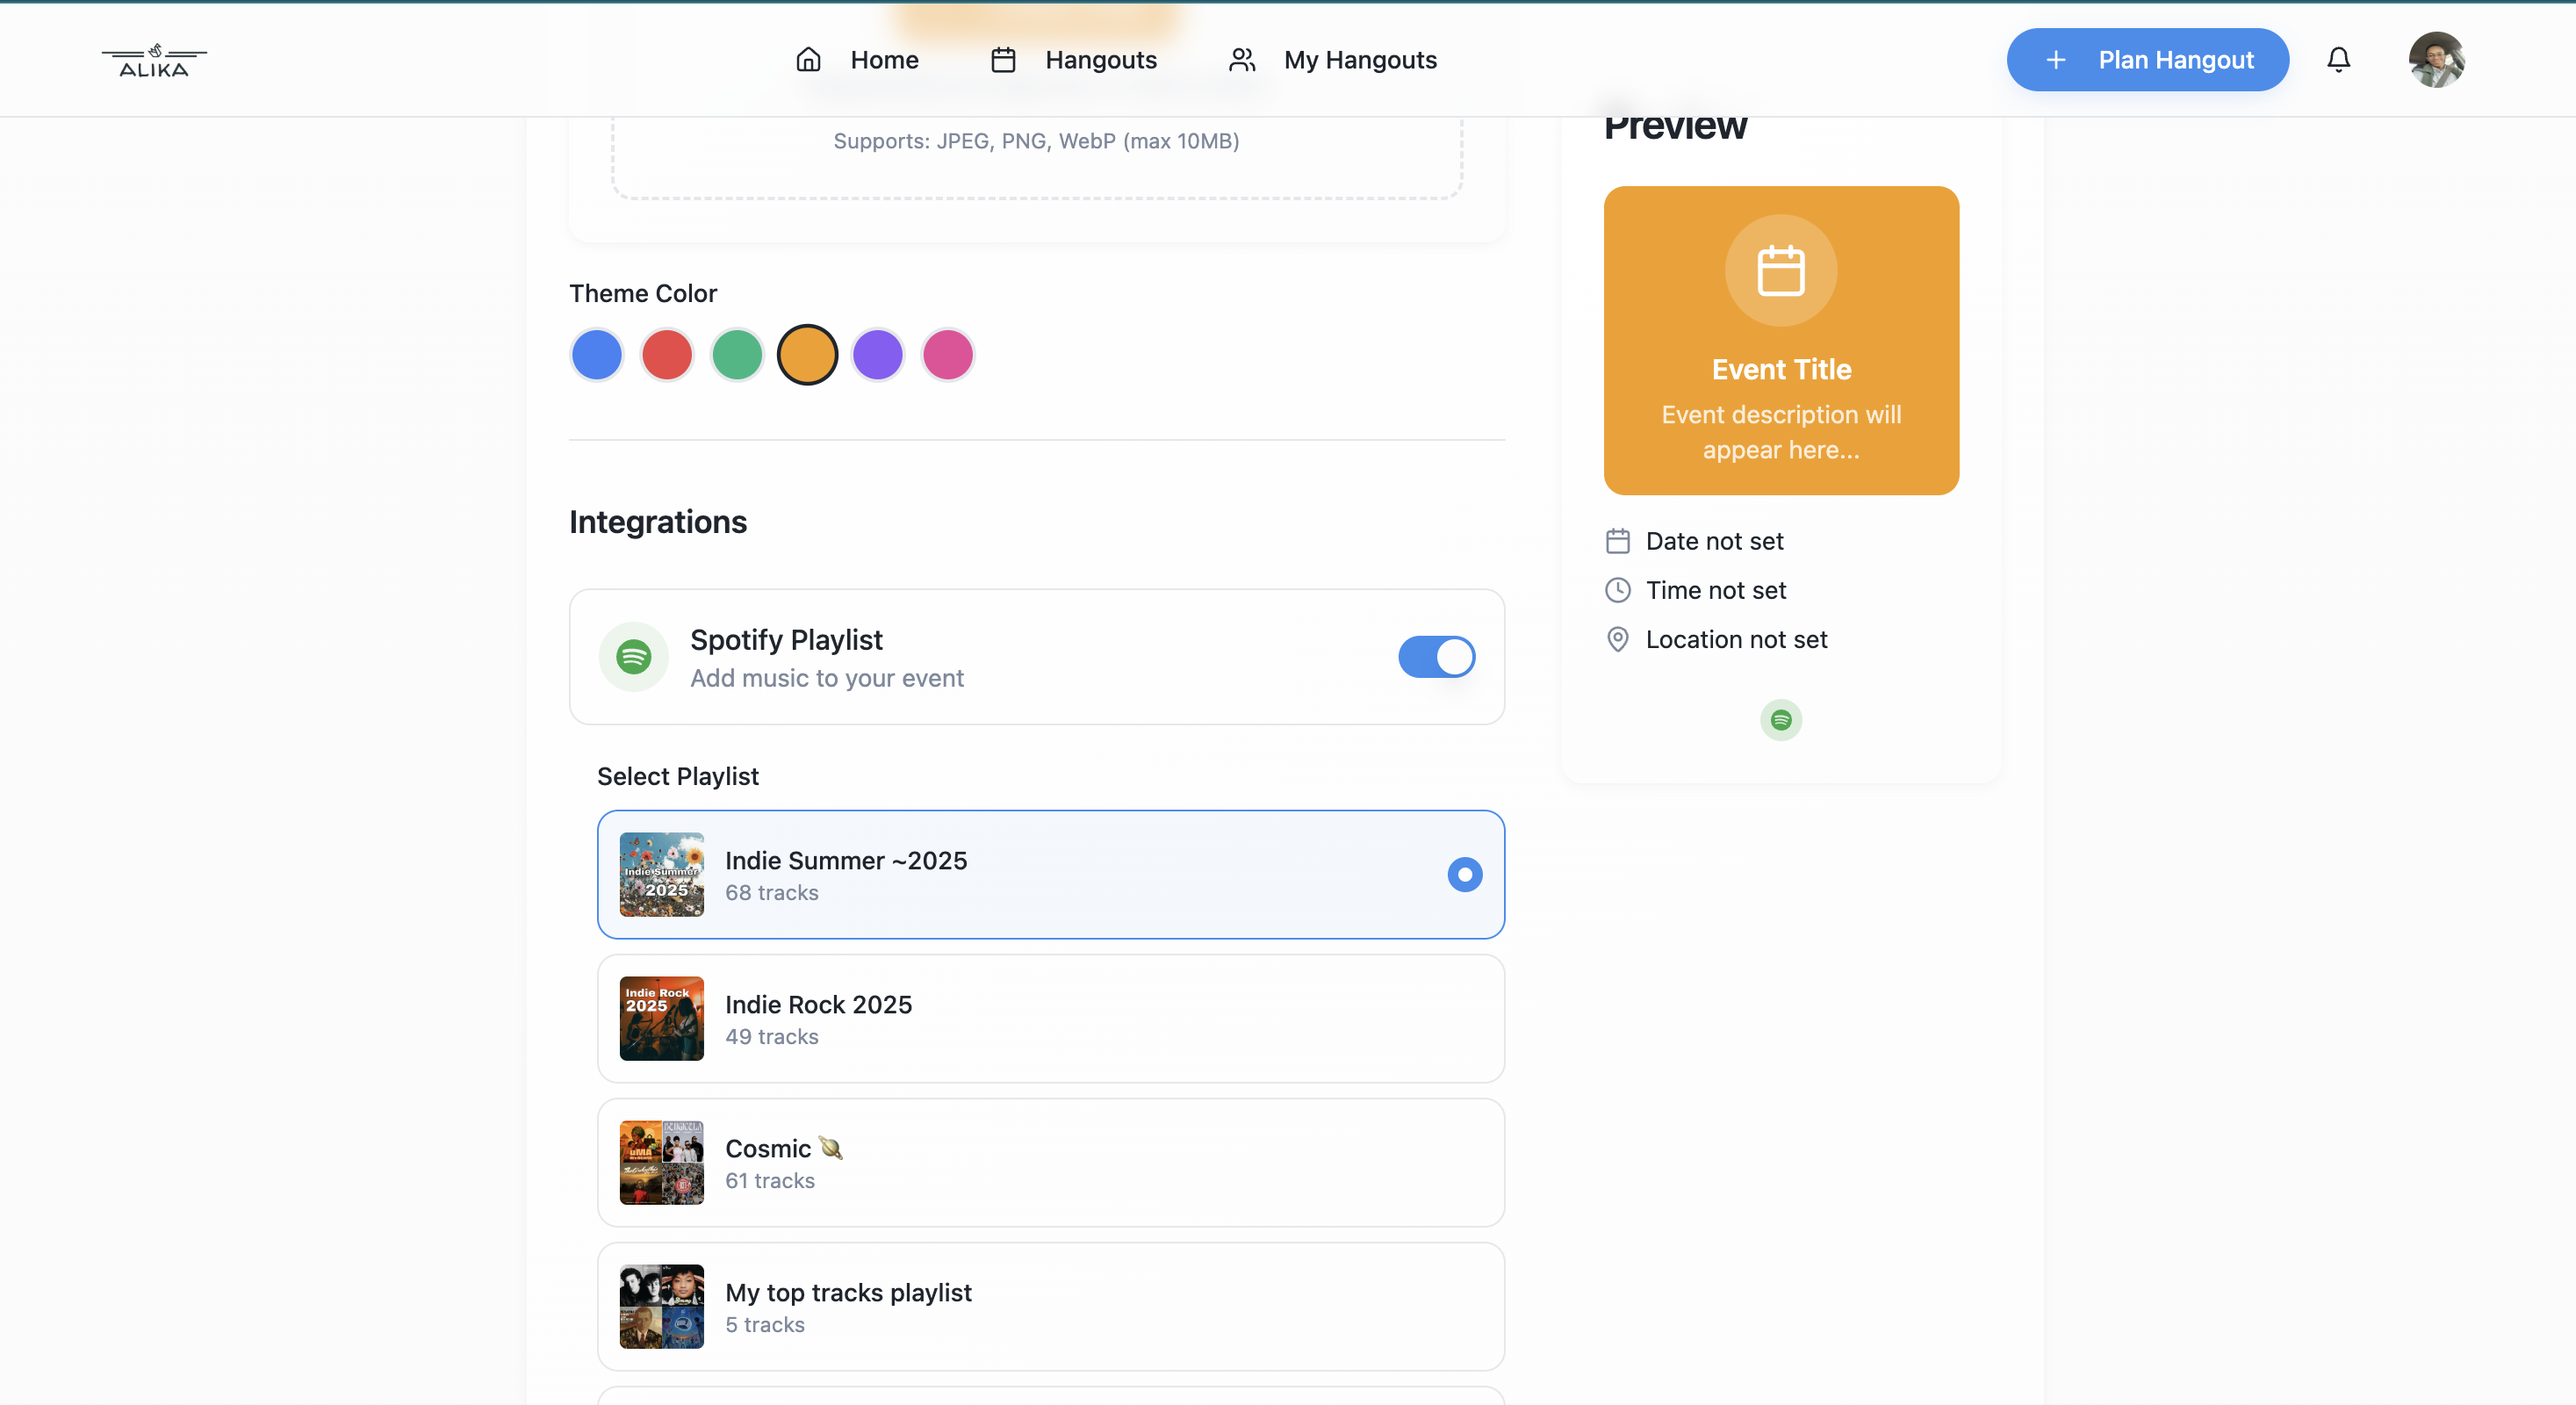The image size is (2576, 1405).
Task: Disable the Spotify Playlist toggle
Action: (x=1436, y=657)
